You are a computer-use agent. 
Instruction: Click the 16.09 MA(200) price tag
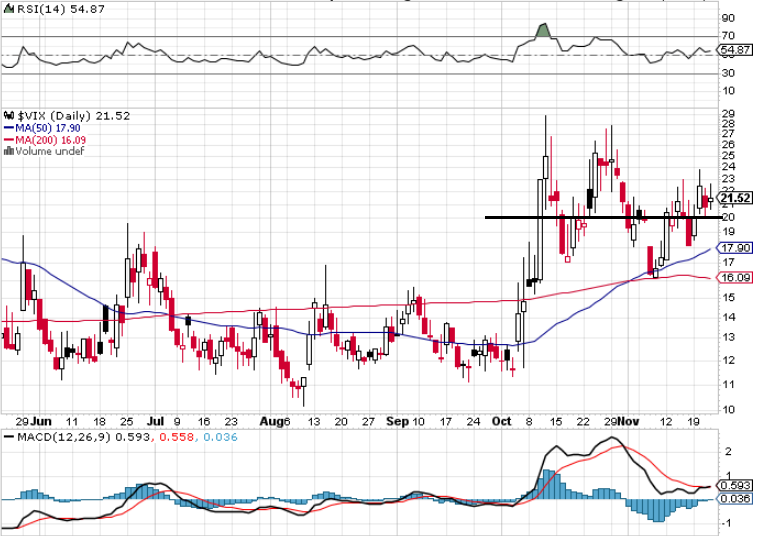click(x=735, y=278)
